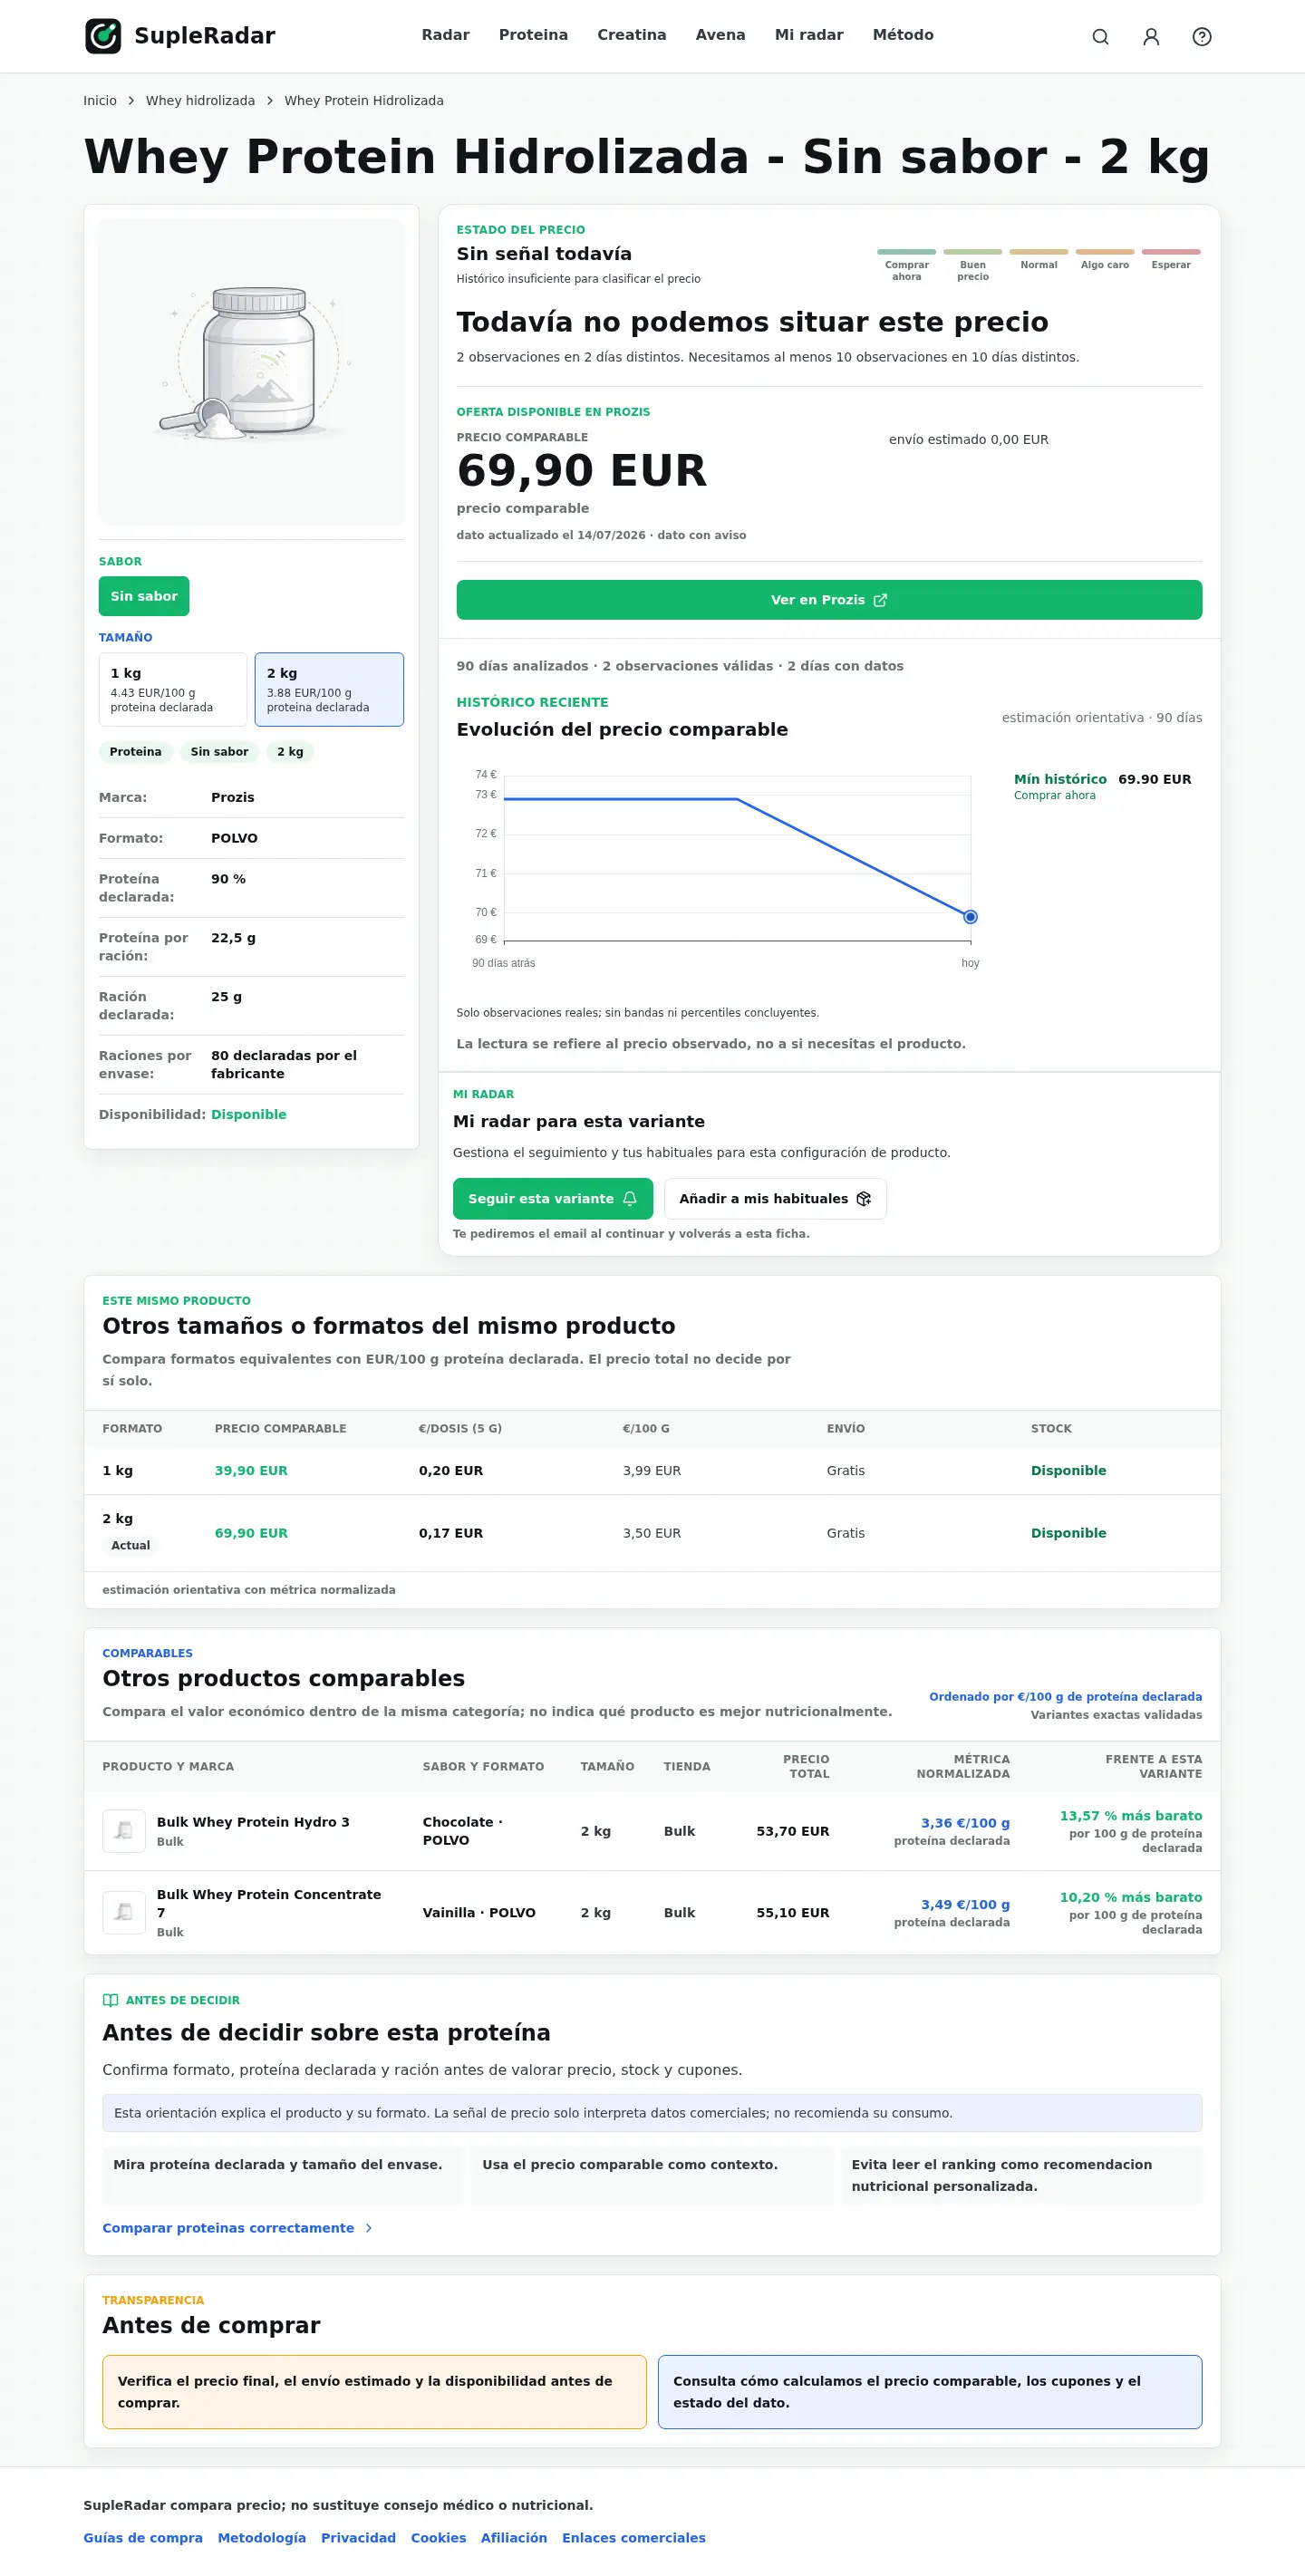Image resolution: width=1305 pixels, height=2576 pixels.
Task: Click the help question mark icon
Action: coord(1202,37)
